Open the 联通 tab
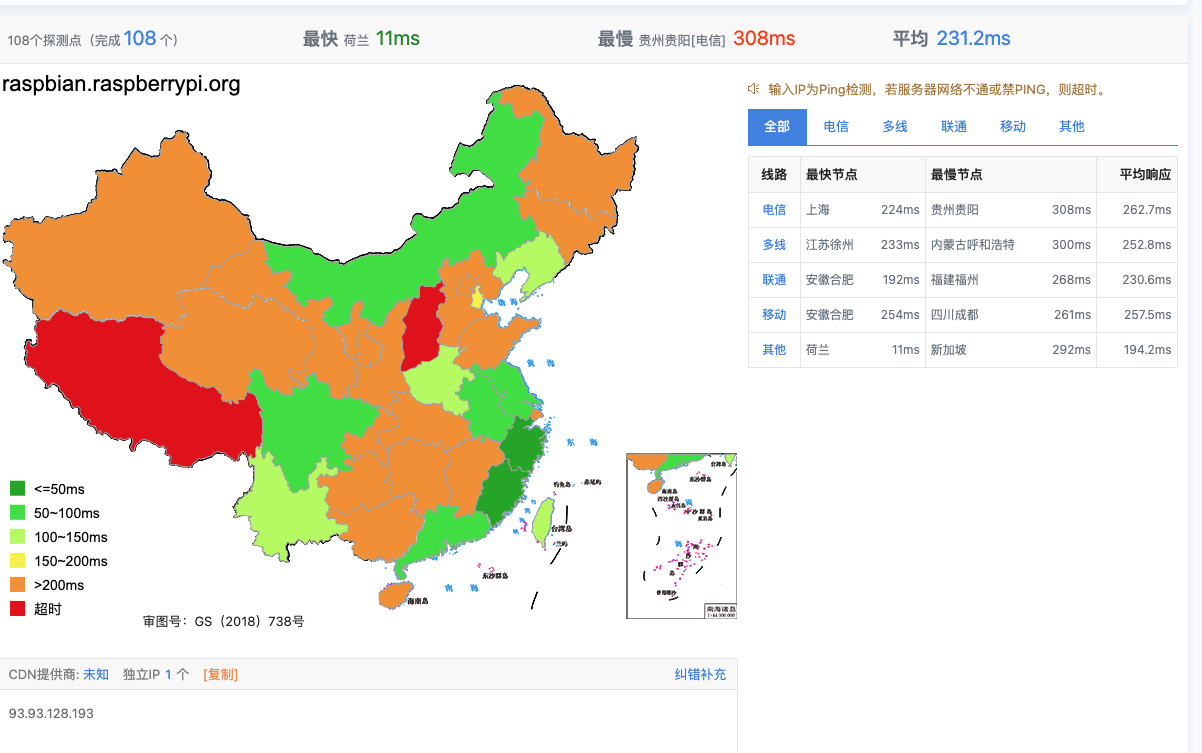 click(954, 127)
